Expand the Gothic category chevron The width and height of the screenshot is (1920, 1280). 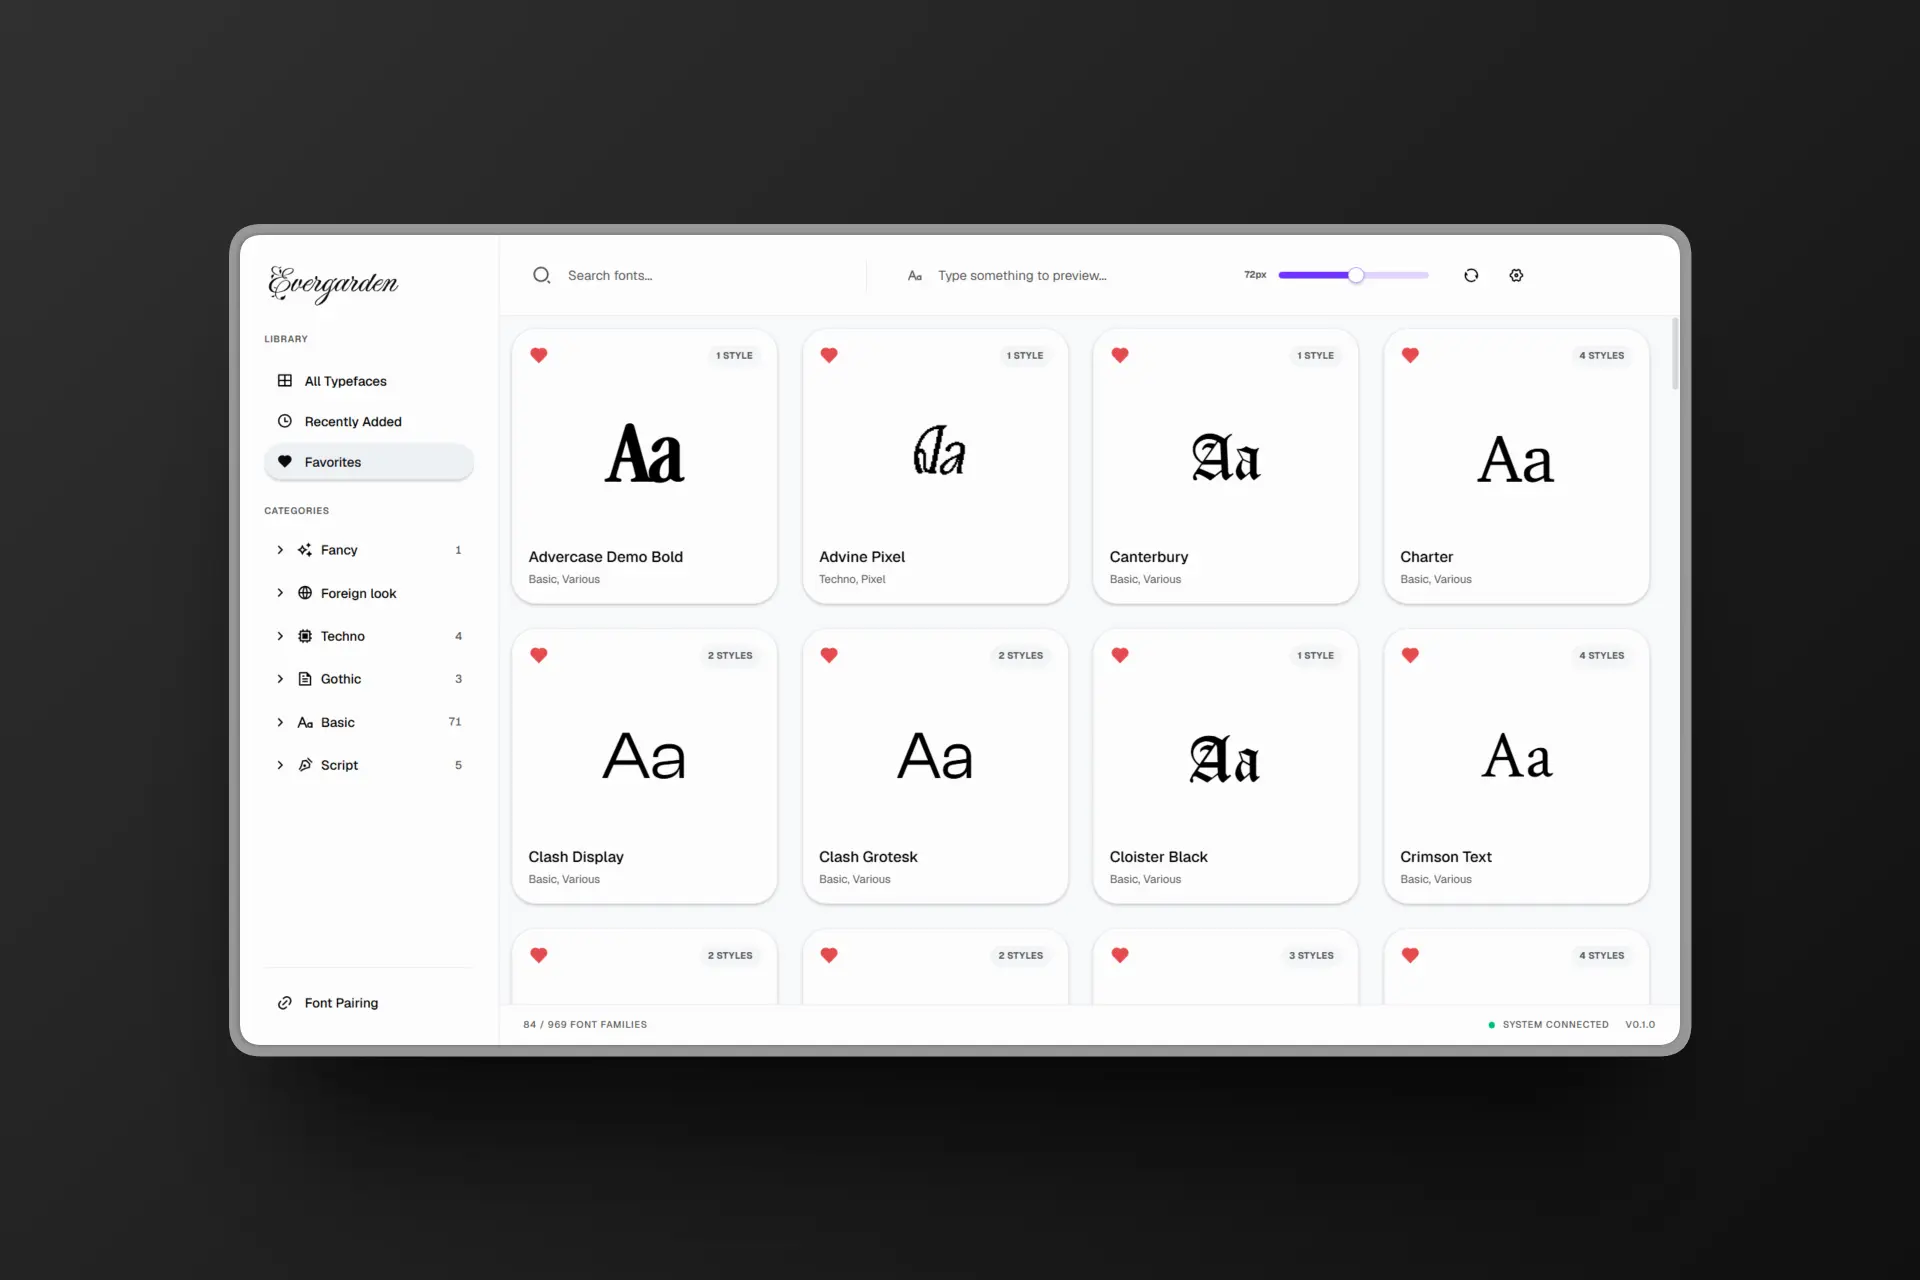(280, 679)
